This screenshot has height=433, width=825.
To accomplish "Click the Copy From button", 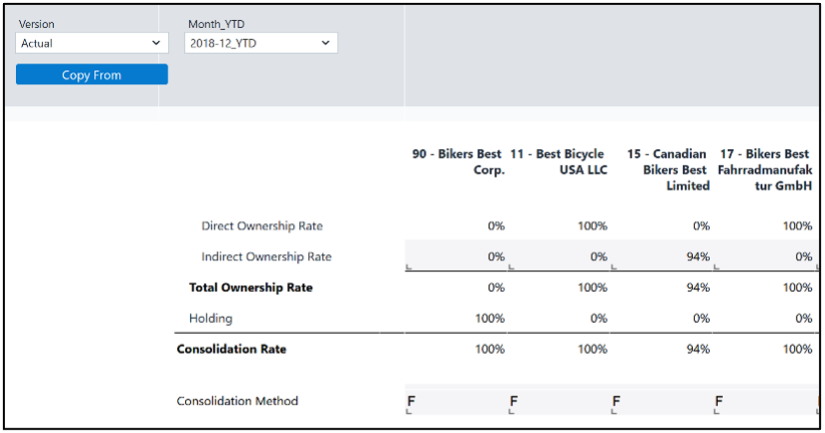I will (x=92, y=75).
